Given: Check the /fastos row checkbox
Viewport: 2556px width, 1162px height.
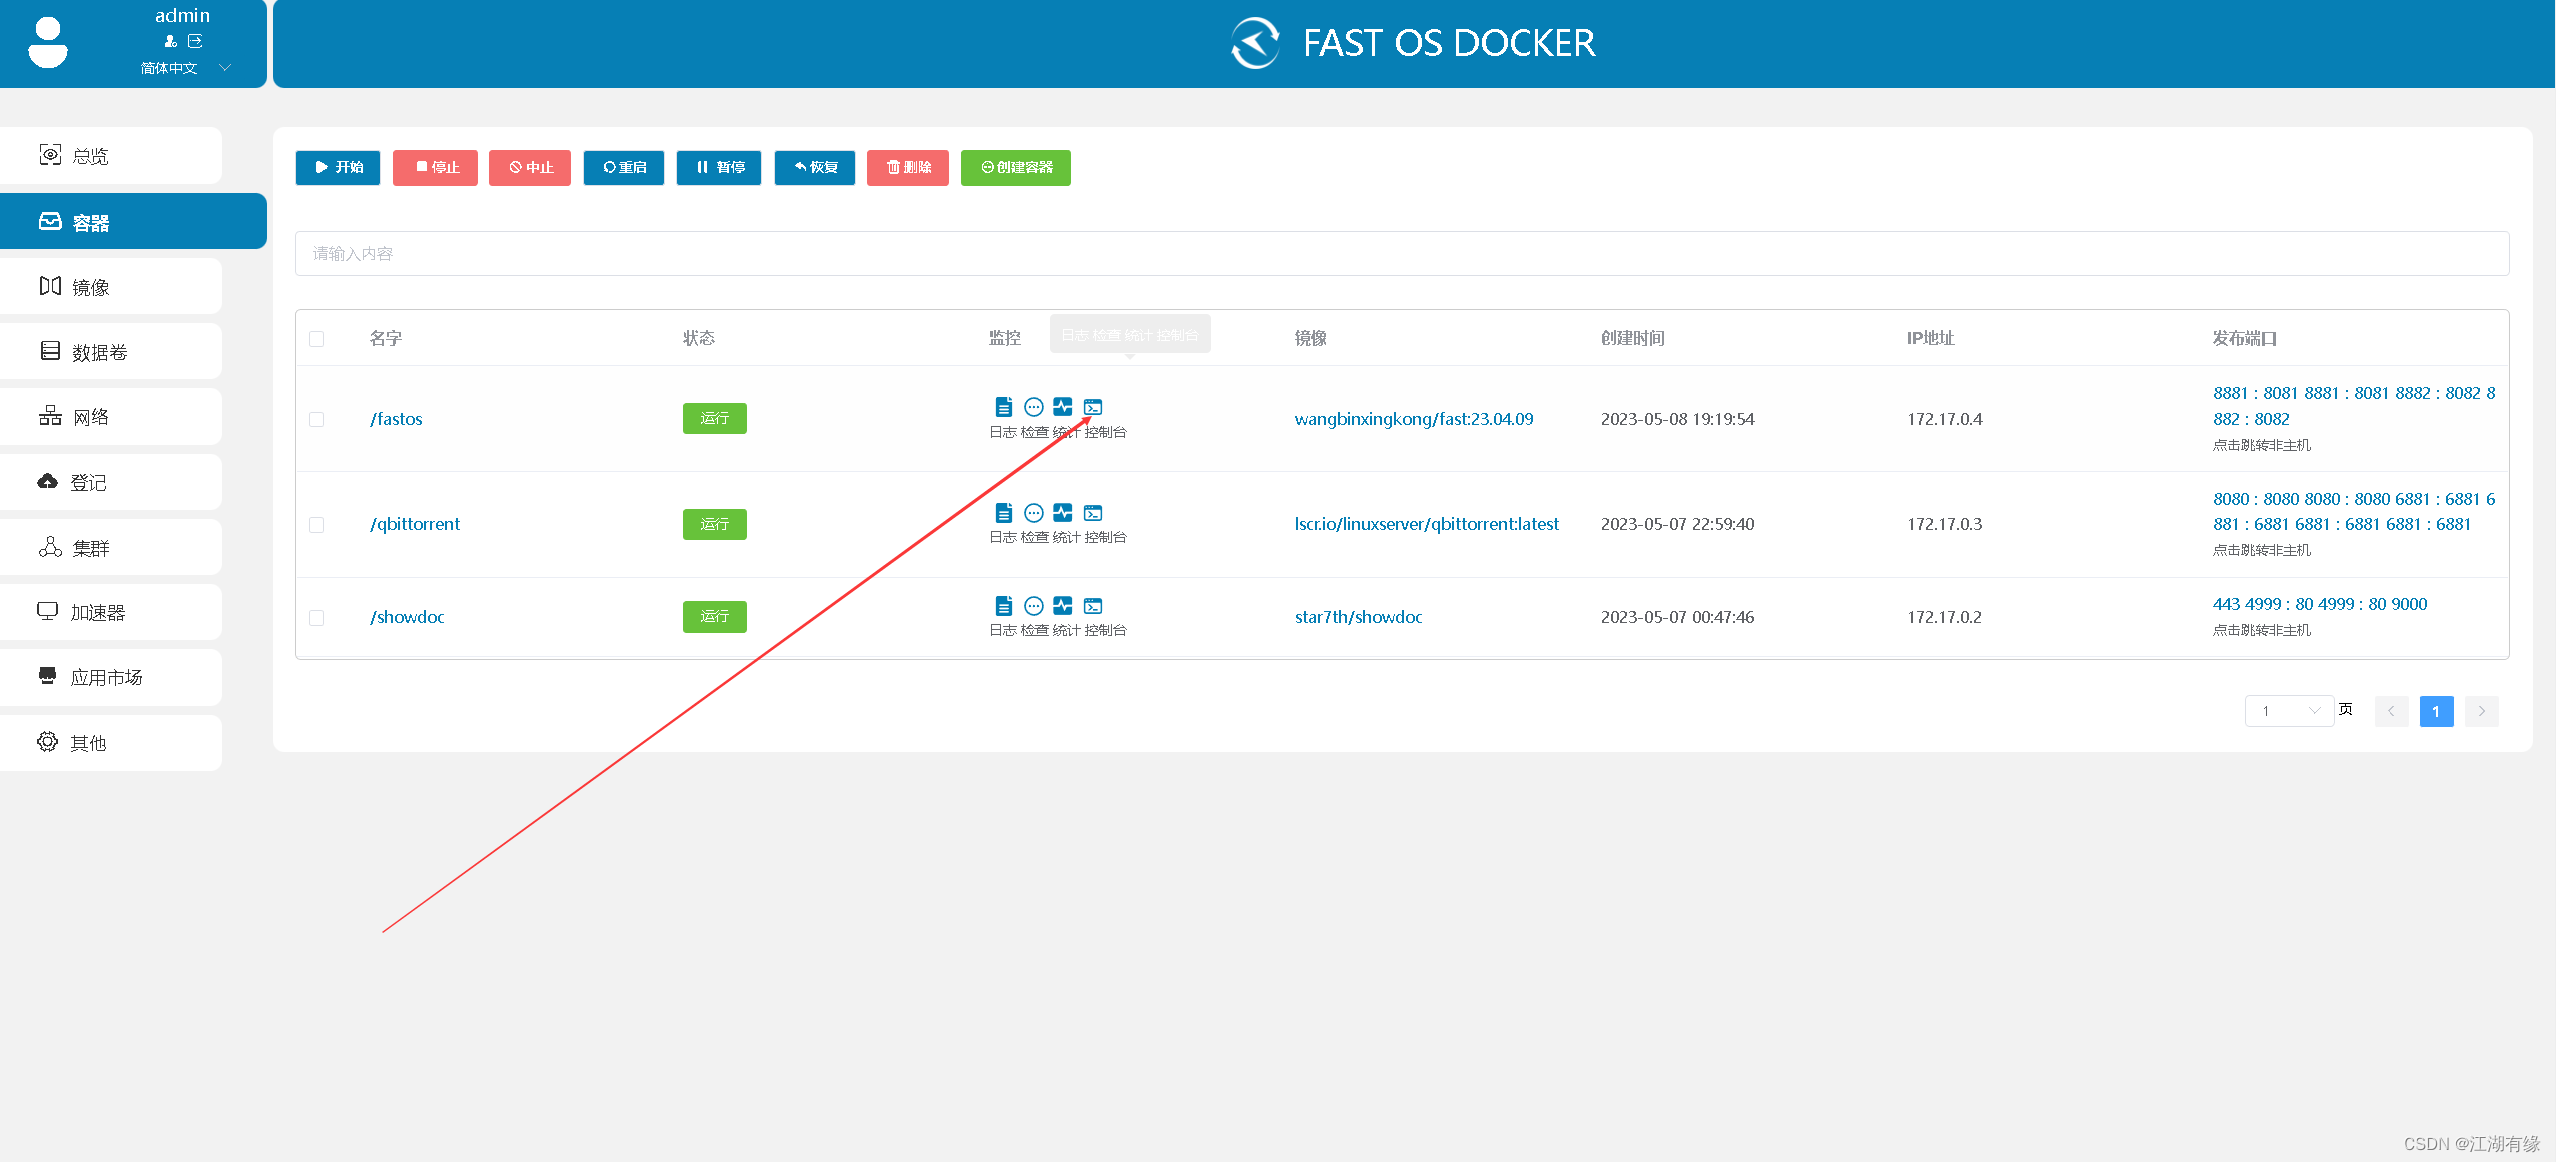Looking at the screenshot, I should tap(317, 419).
